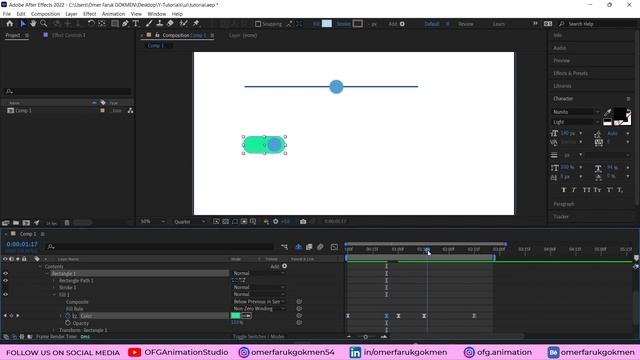Enable the Snapping checkbox
Image resolution: width=640 pixels, height=360 pixels.
(258, 24)
